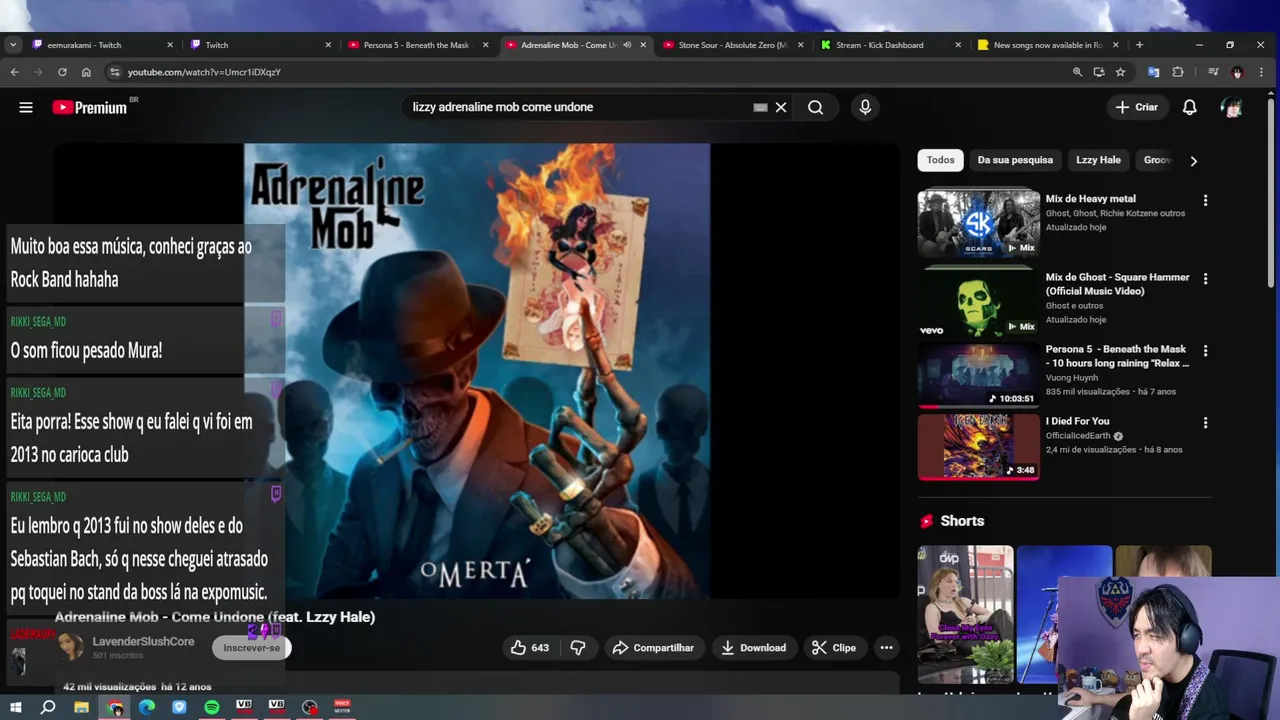Switch to Stone Sour - Absolute Zero tab
Image resolution: width=1280 pixels, height=720 pixels.
733,45
